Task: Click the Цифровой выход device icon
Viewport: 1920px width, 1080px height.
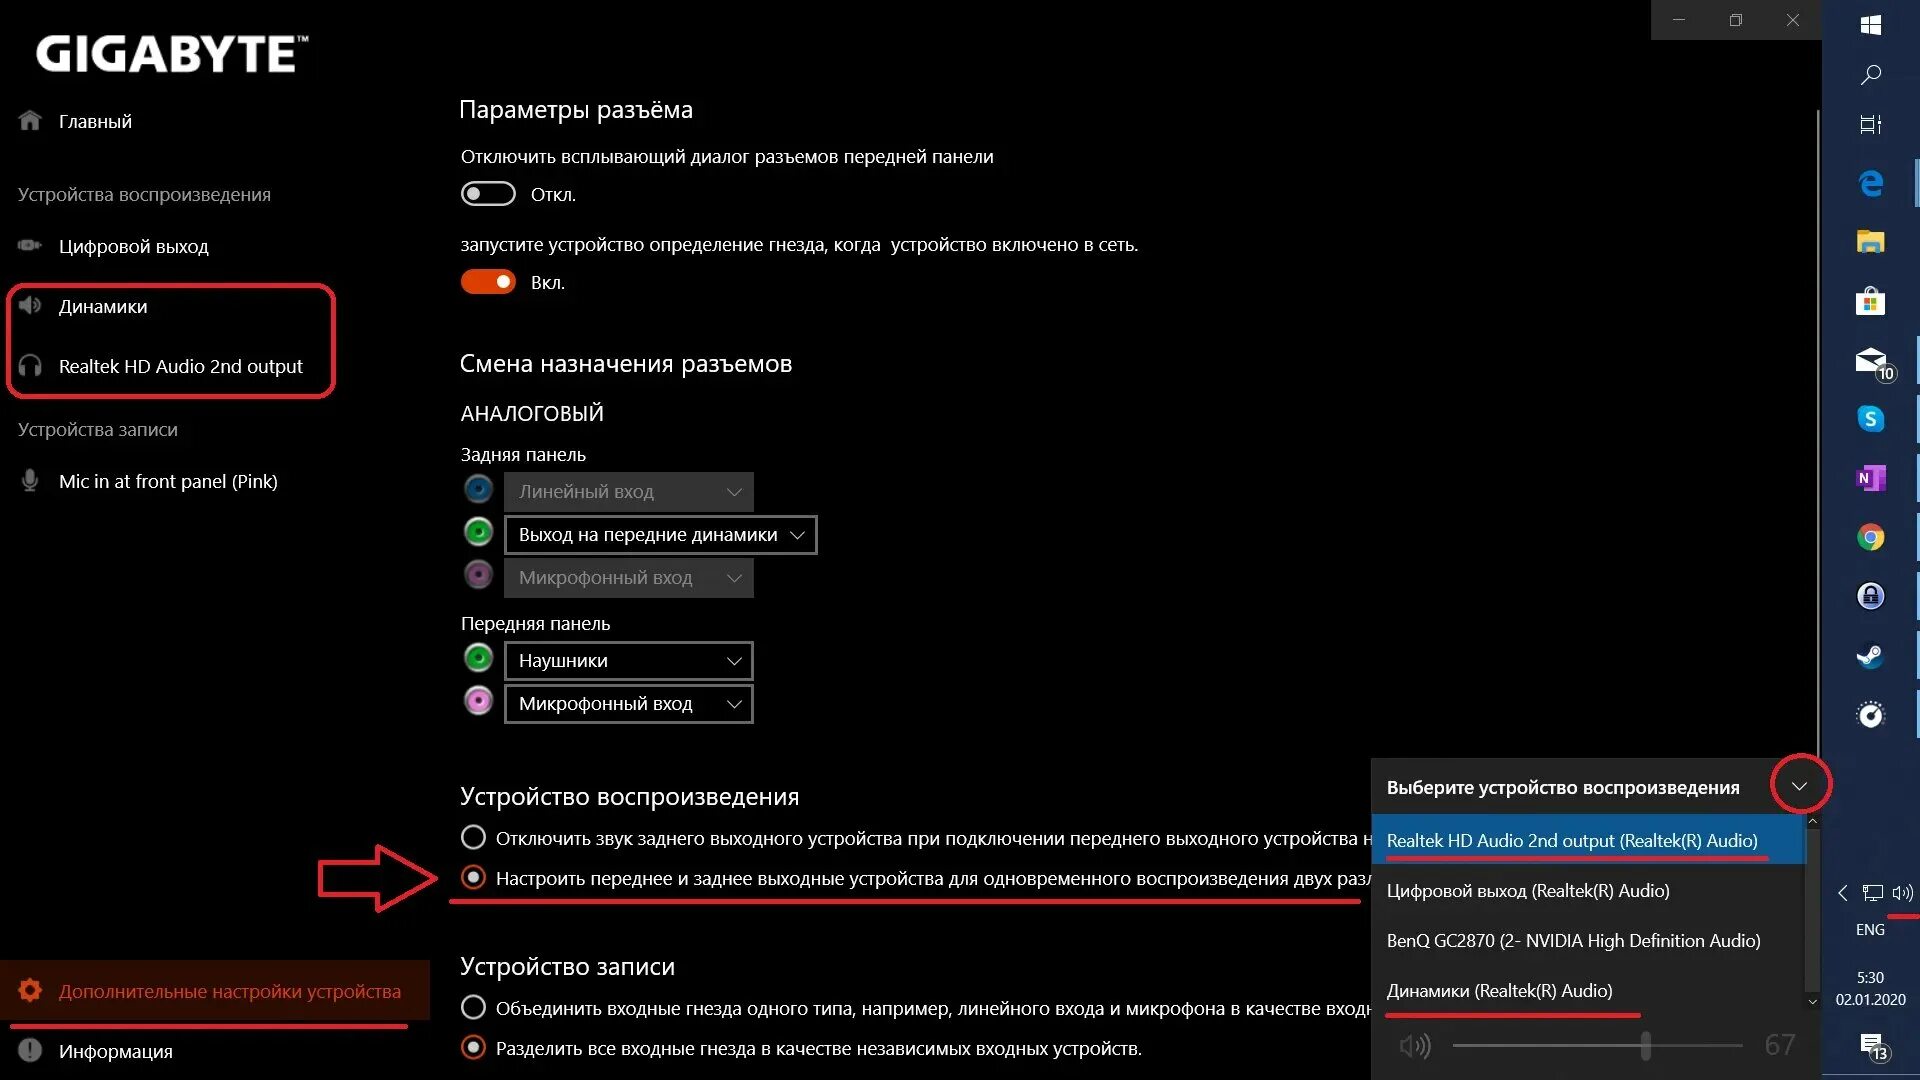Action: click(x=26, y=247)
